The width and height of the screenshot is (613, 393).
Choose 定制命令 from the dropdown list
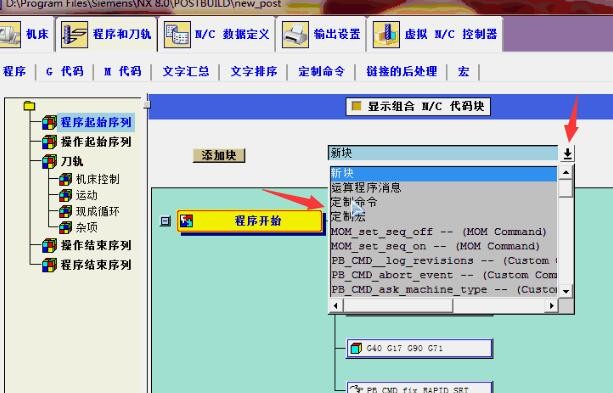point(354,202)
